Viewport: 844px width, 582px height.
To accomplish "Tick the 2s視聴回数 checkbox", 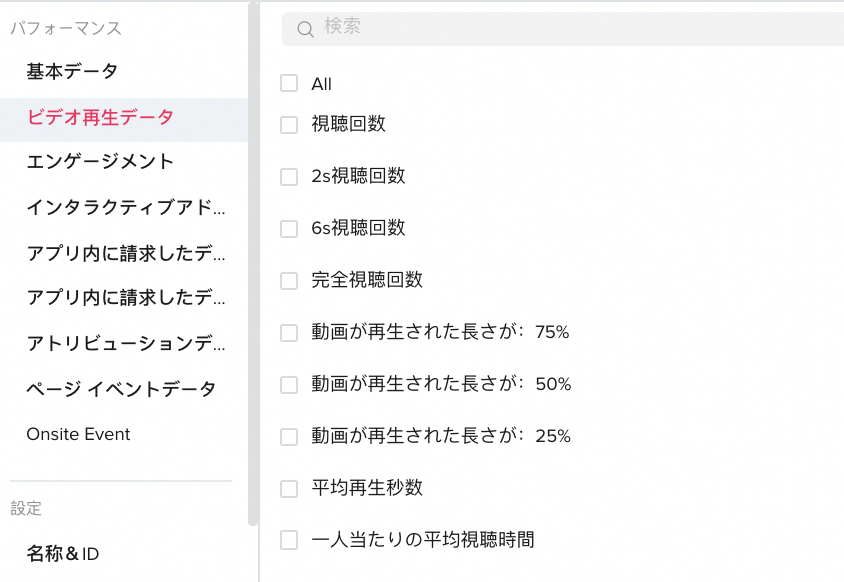I will (x=289, y=177).
